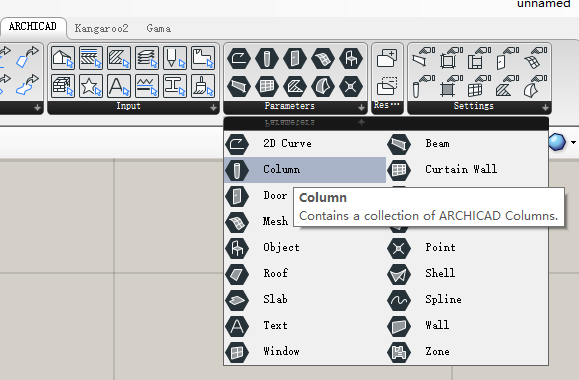The width and height of the screenshot is (579, 380).
Task: Choose Roof from the dropdown list
Action: coord(305,273)
